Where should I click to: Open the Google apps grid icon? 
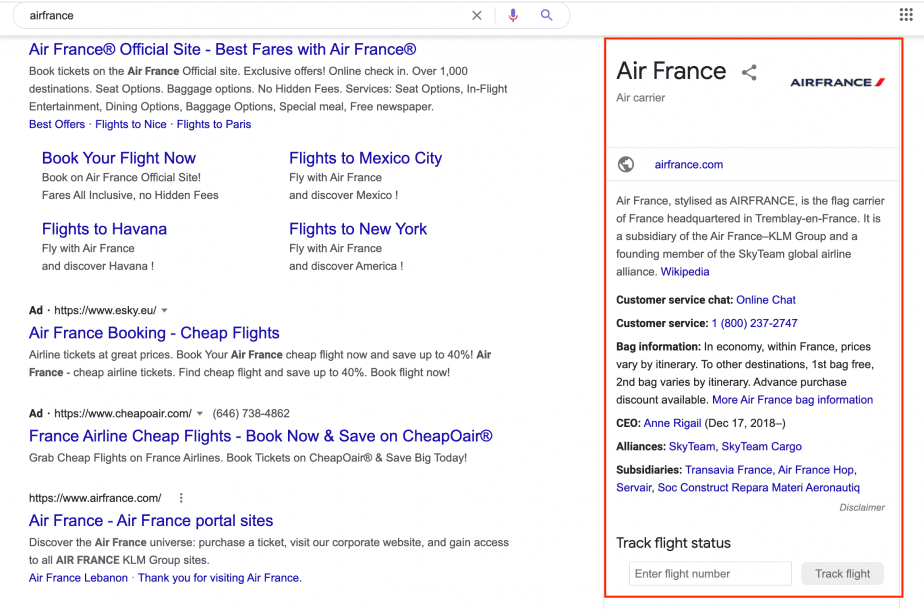pyautogui.click(x=906, y=15)
